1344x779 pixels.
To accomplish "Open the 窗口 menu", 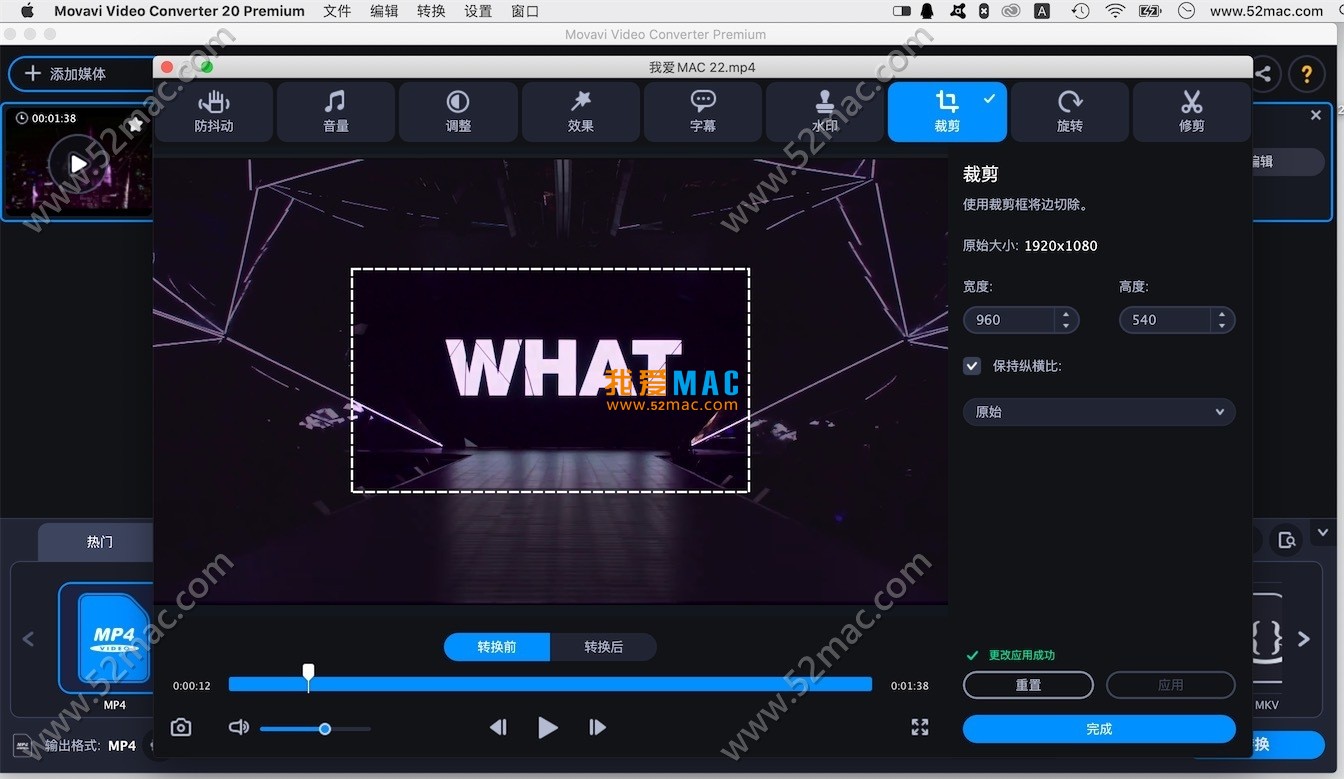I will tap(525, 11).
